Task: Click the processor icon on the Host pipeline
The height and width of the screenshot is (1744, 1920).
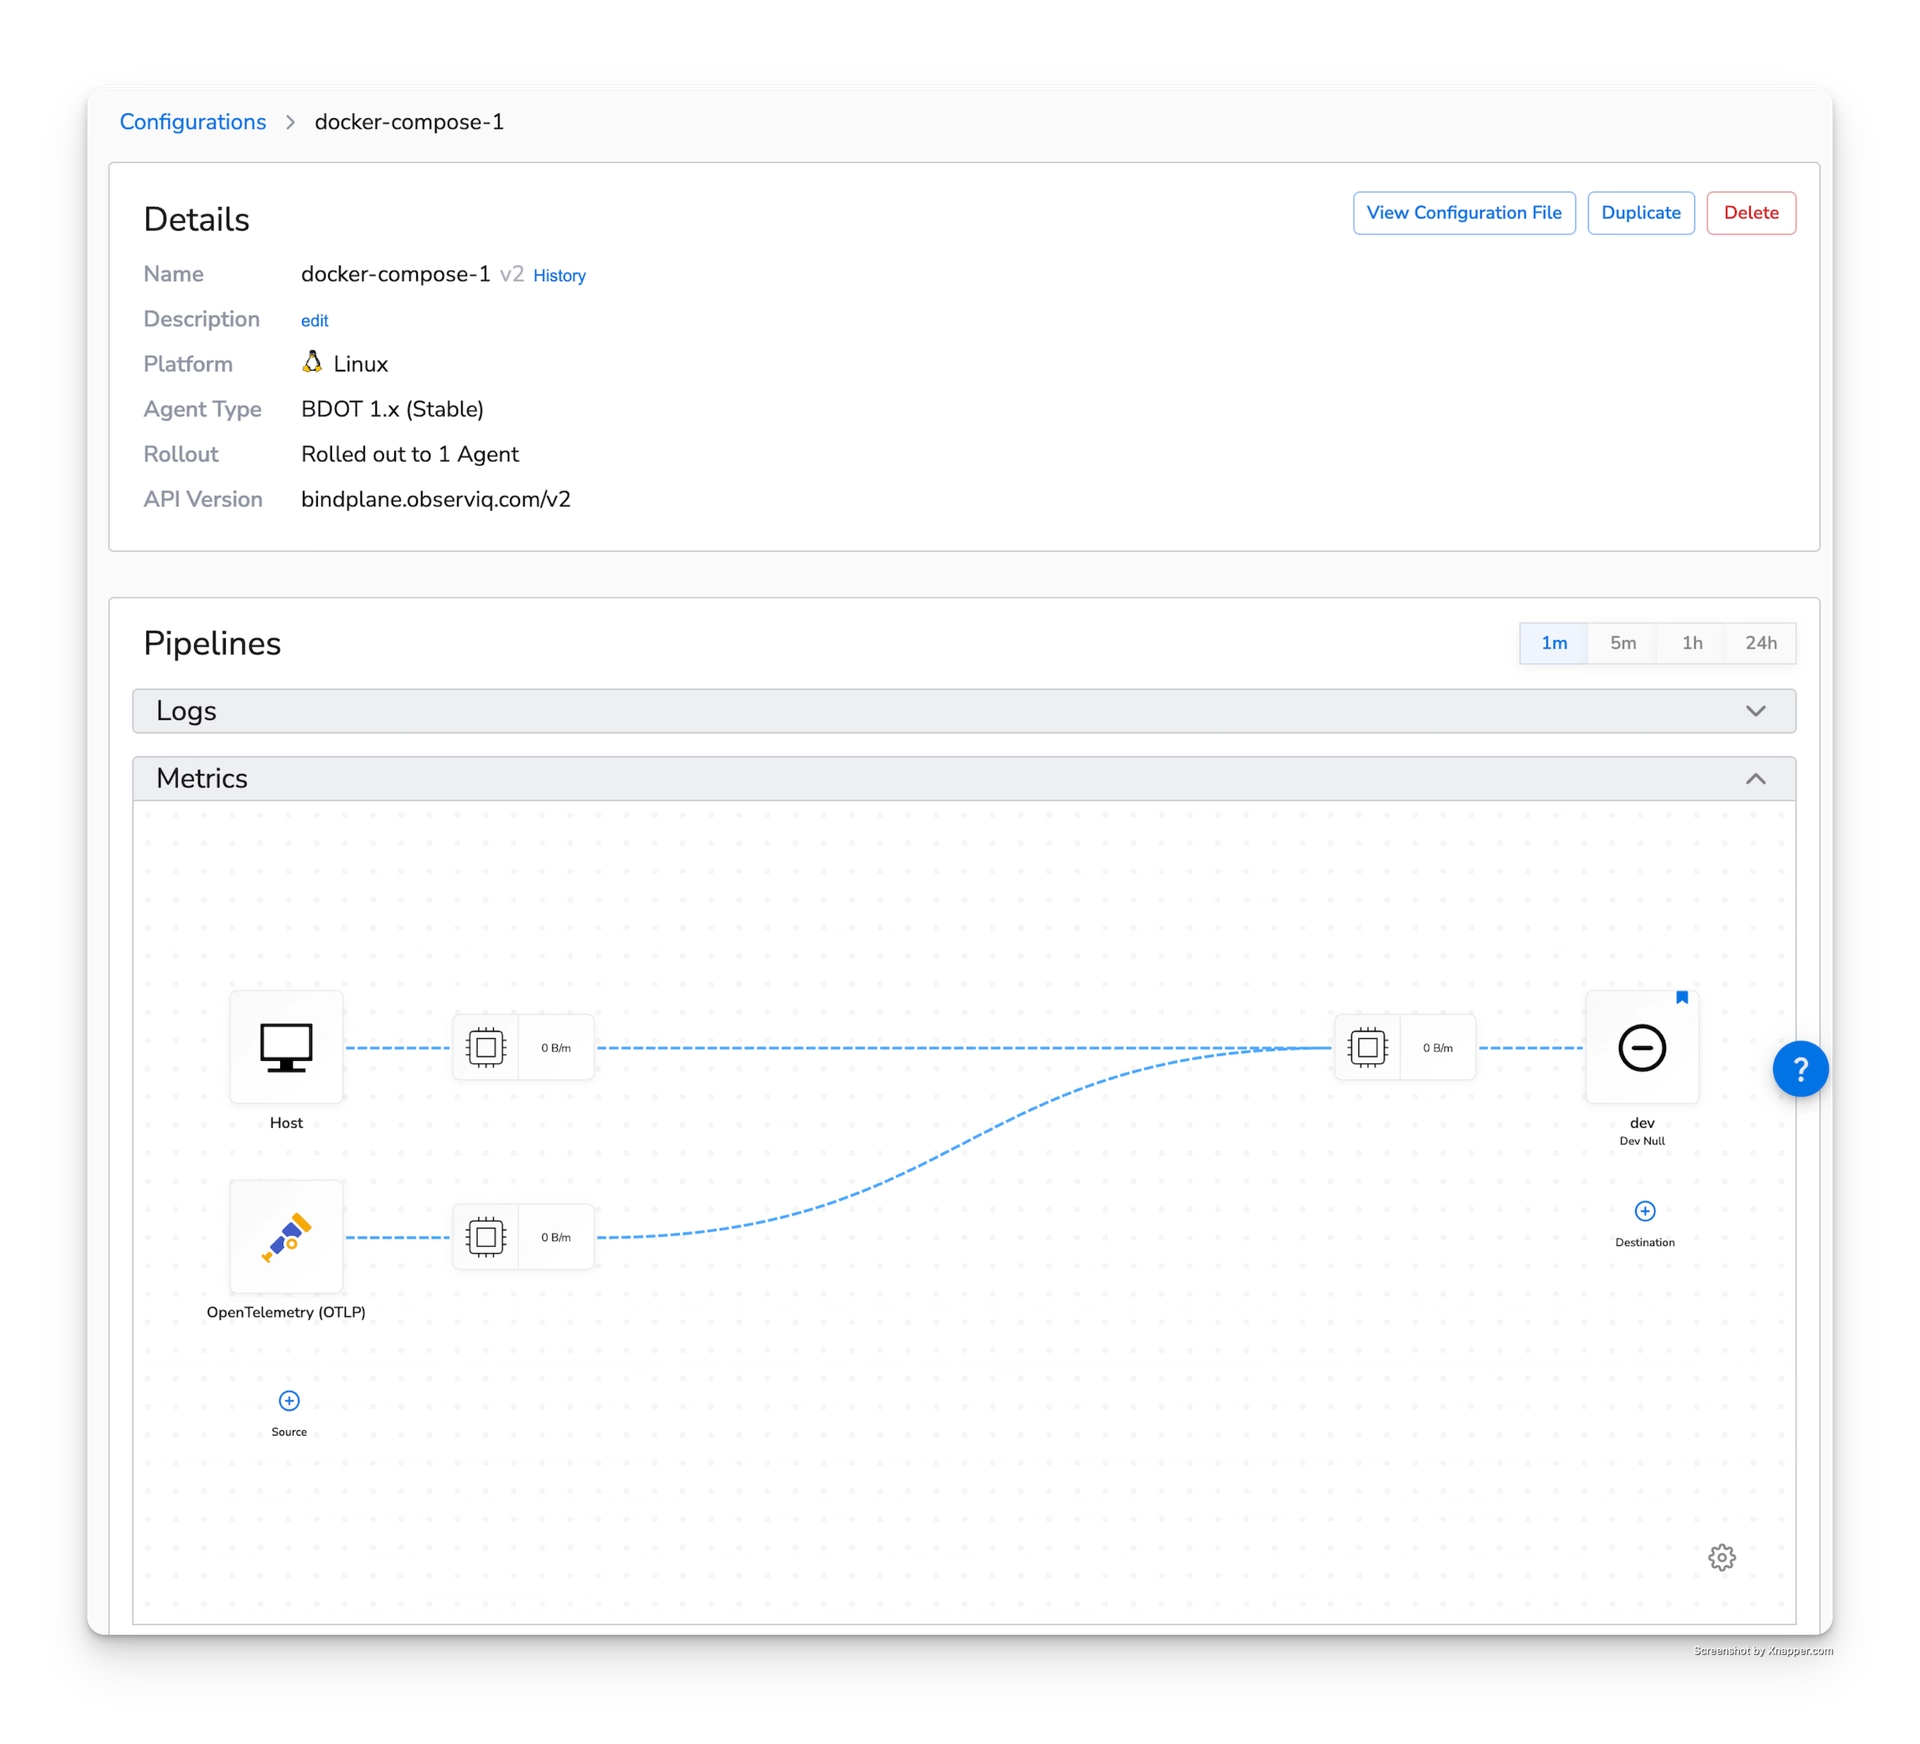Action: coord(486,1047)
